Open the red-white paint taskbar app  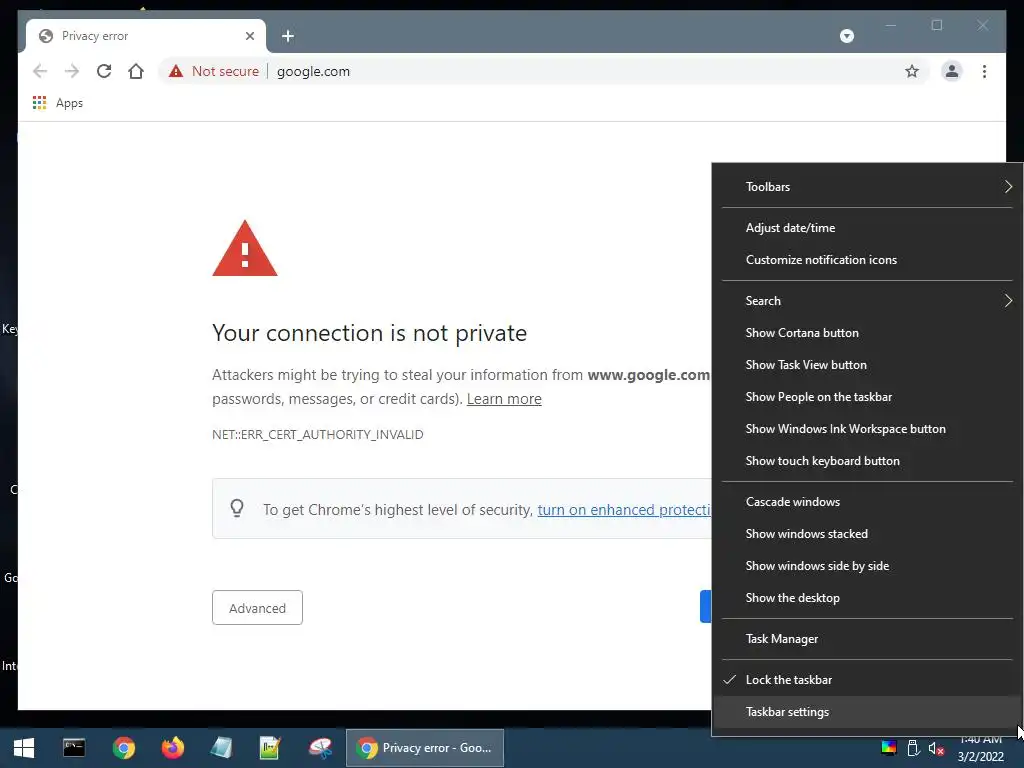coord(320,748)
